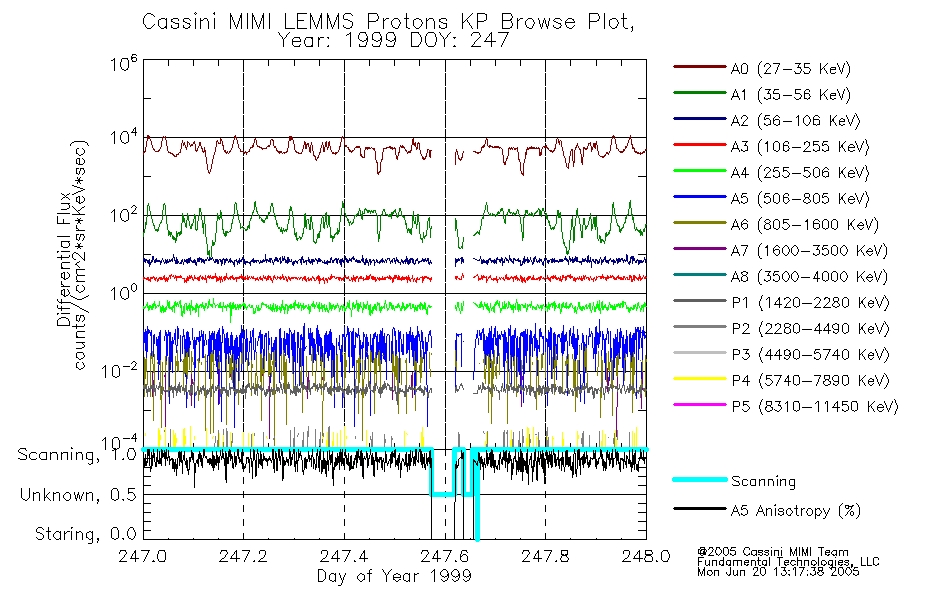Click the "Staring, 0.0" axis label
The height and width of the screenshot is (600, 950).
click(85, 534)
